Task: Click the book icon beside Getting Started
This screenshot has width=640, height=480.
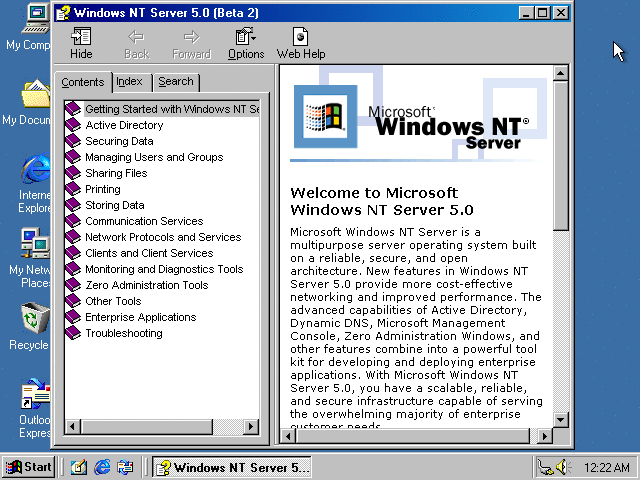Action: tap(73, 109)
